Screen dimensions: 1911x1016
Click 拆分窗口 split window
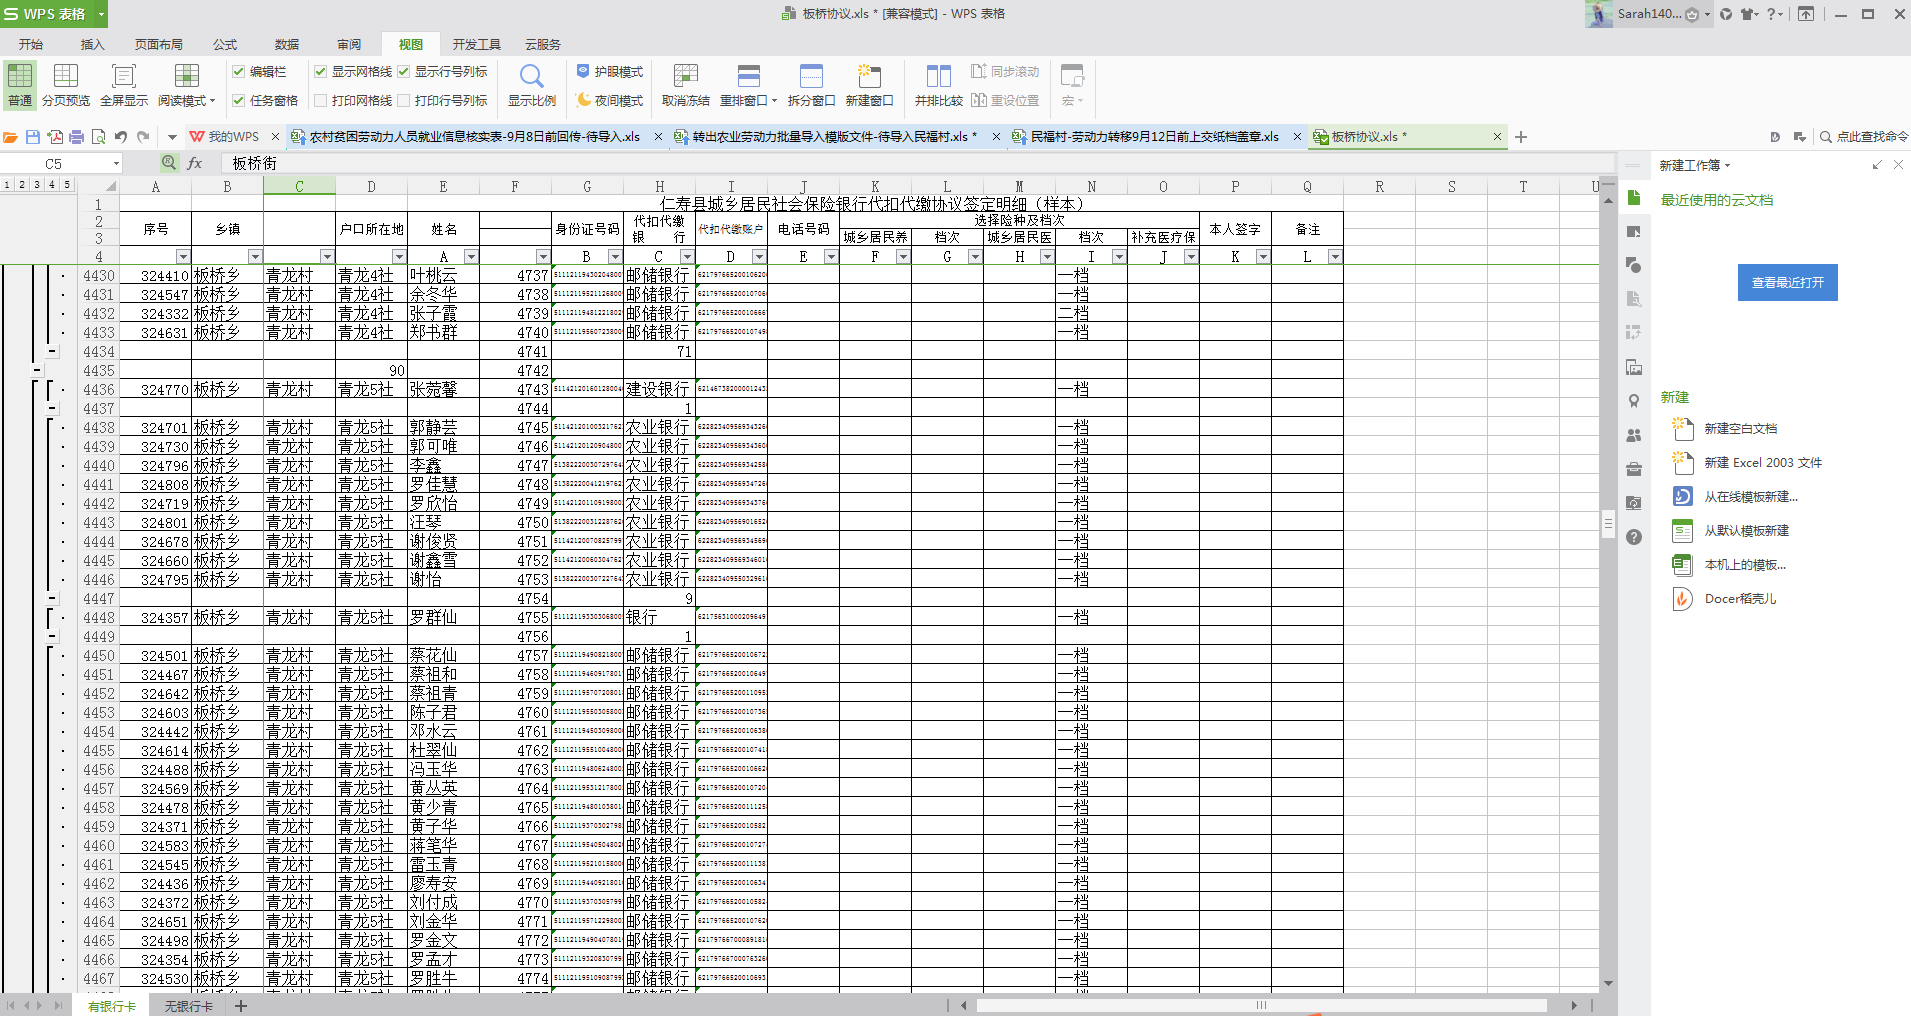(811, 84)
